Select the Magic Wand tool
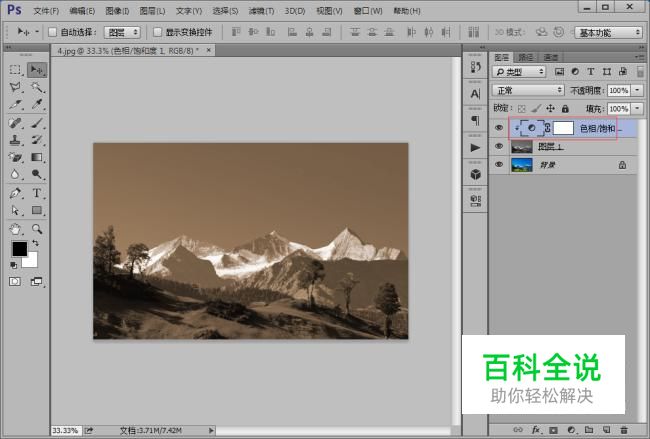Viewport: 650px width, 439px height. tap(37, 87)
